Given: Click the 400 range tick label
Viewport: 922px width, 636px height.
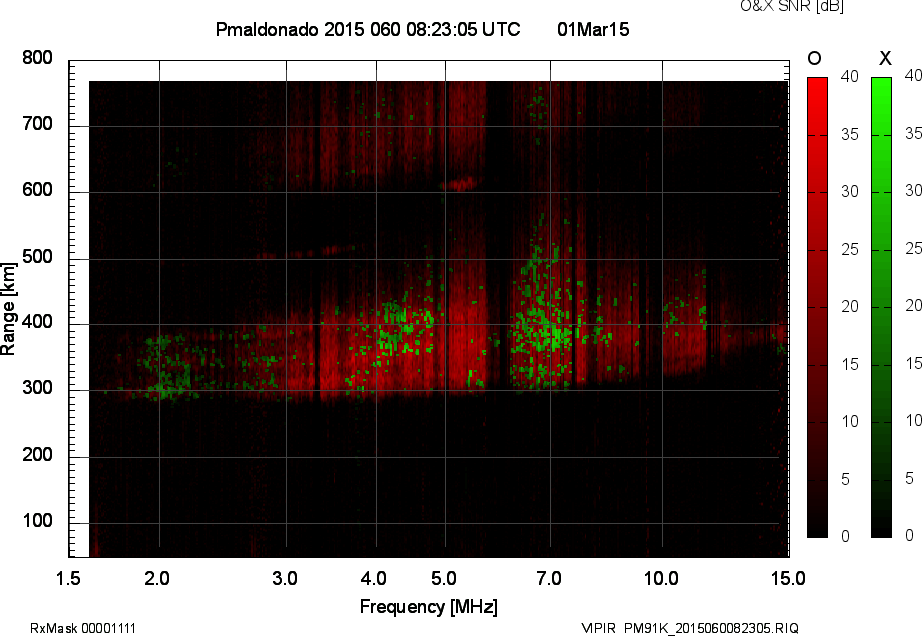Looking at the screenshot, I should pos(37,322).
